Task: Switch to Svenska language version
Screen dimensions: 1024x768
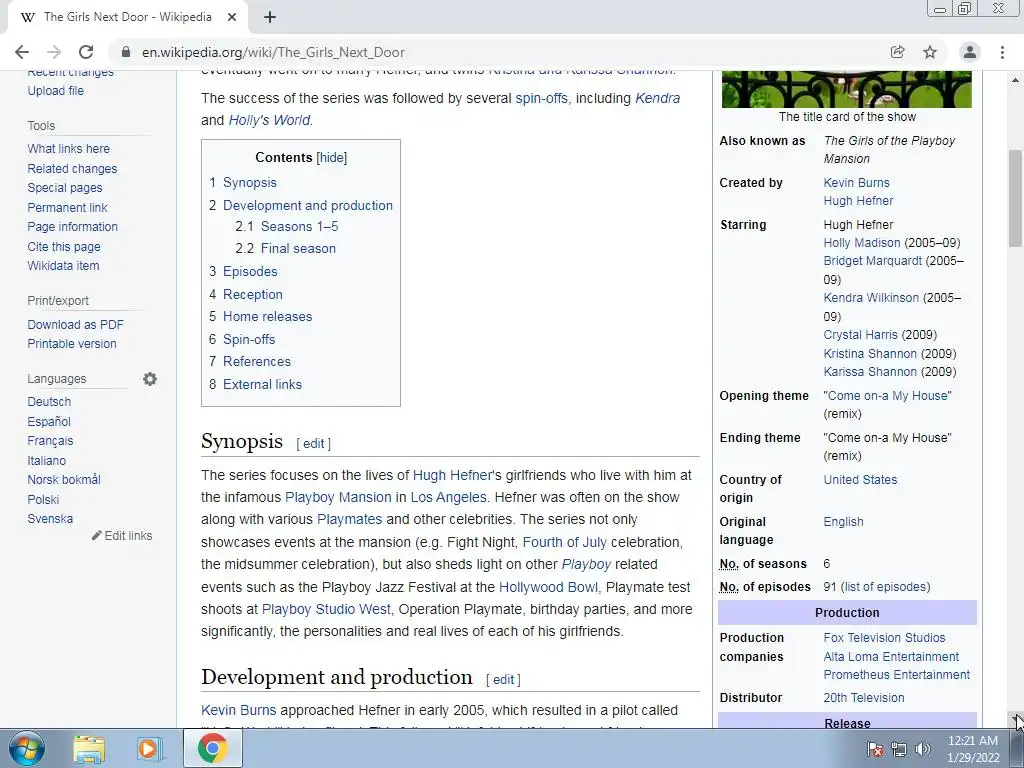Action: click(50, 519)
